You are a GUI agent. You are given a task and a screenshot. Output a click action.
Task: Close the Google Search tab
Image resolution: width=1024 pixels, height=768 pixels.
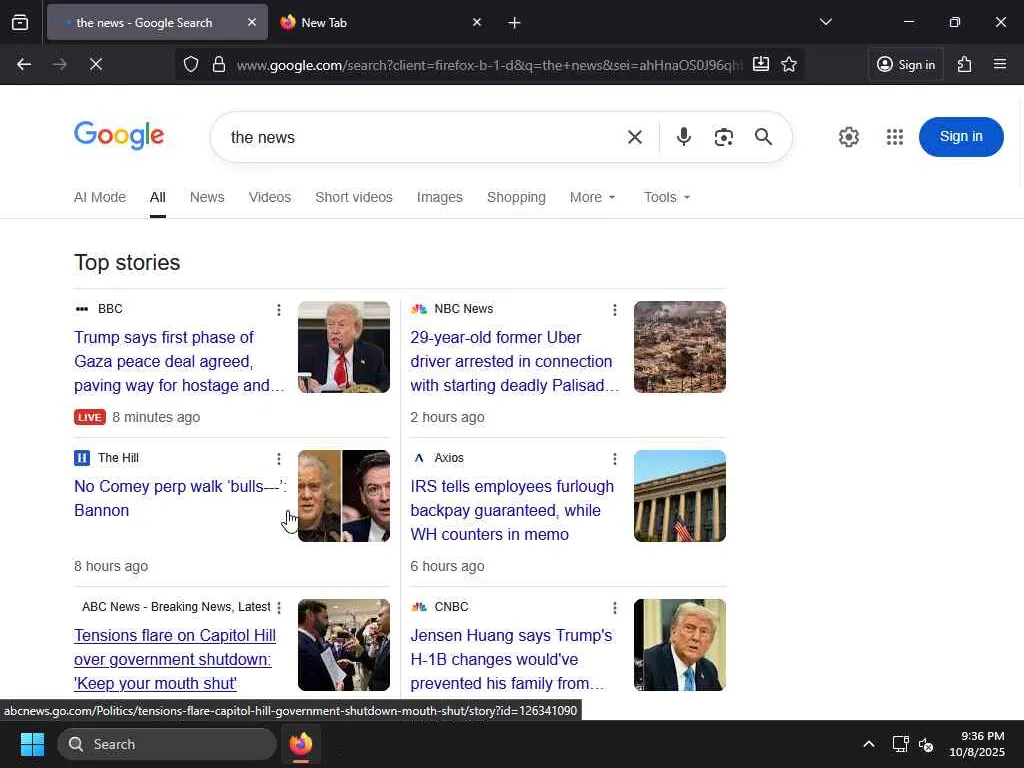251,22
